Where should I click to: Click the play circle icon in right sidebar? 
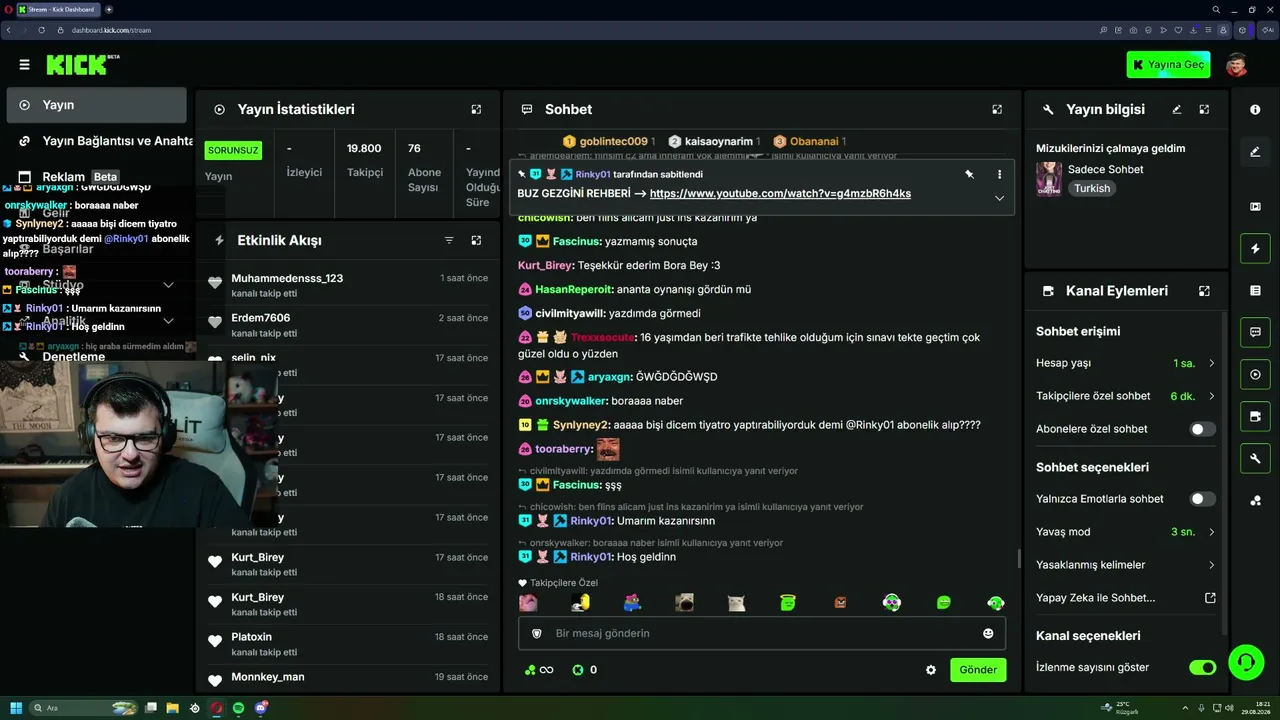pos(1255,374)
